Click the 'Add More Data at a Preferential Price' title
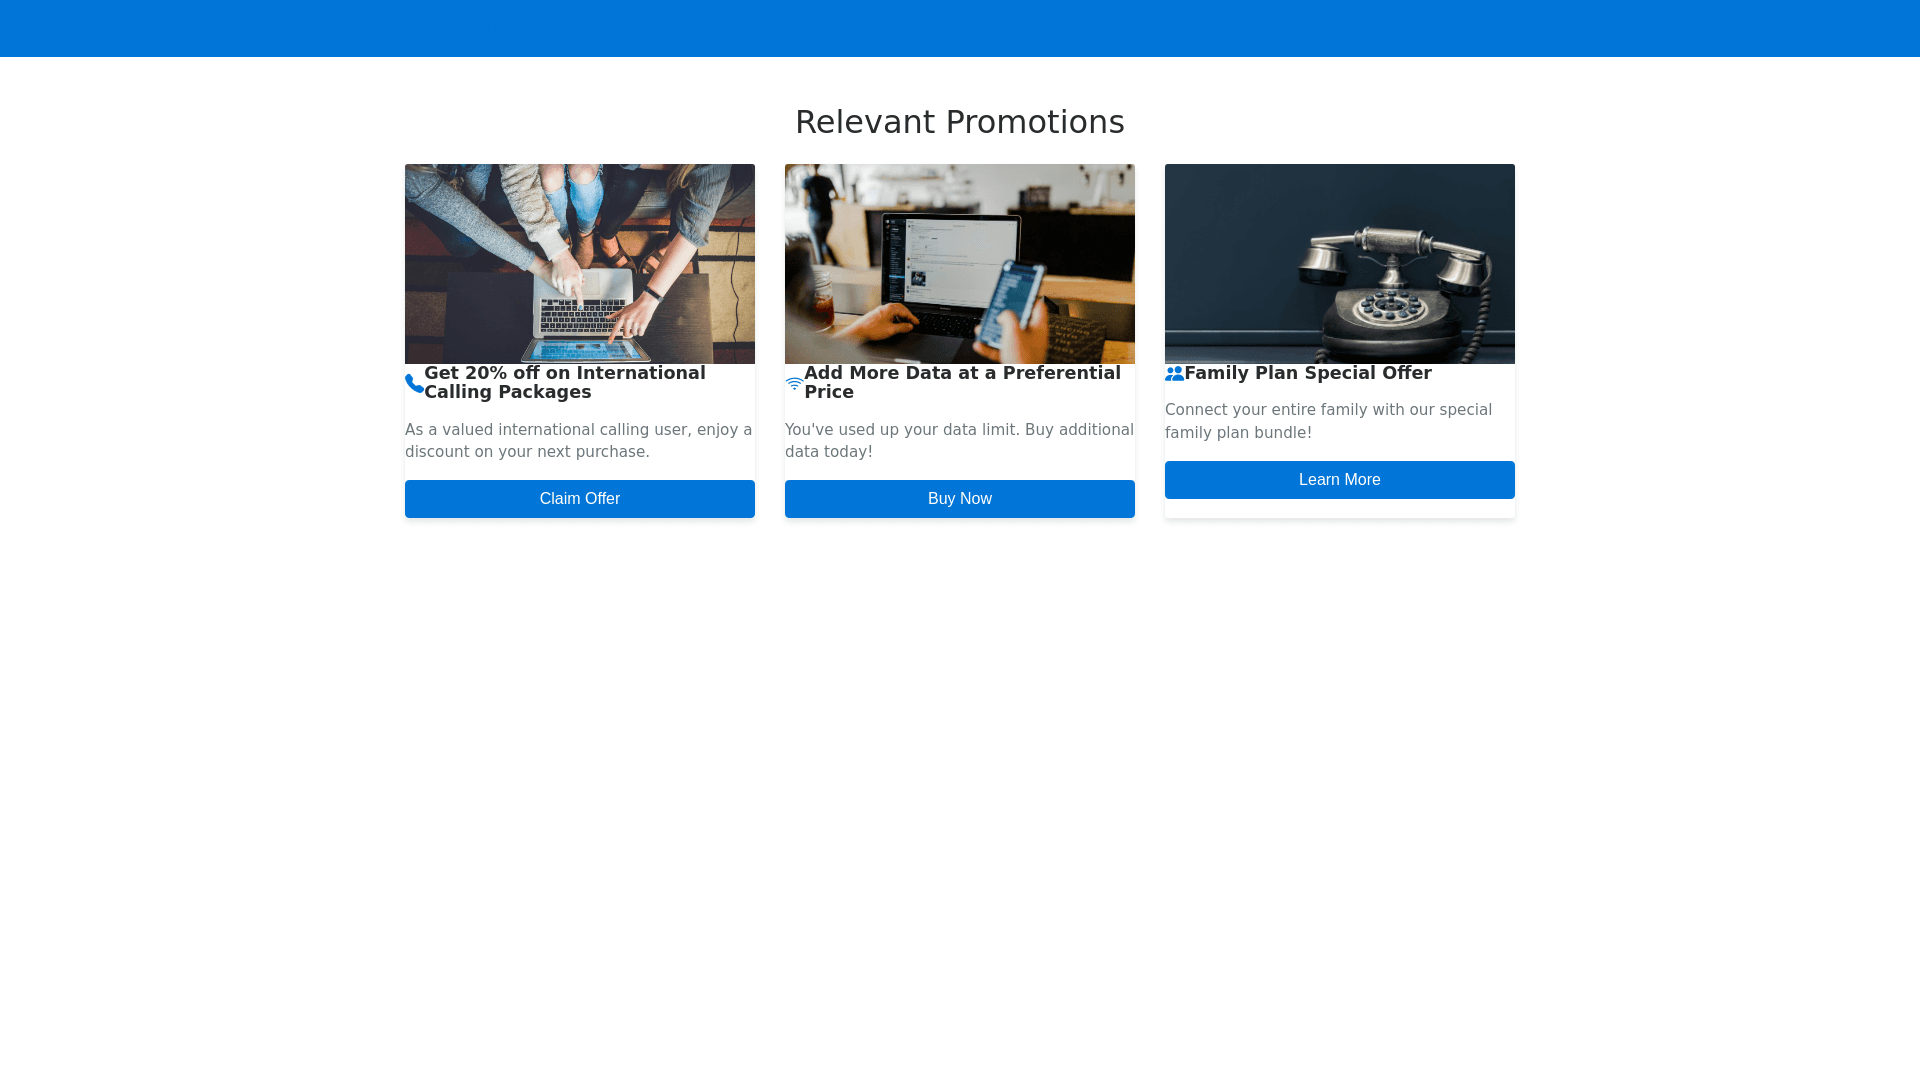This screenshot has width=1920, height=1080. tap(962, 382)
